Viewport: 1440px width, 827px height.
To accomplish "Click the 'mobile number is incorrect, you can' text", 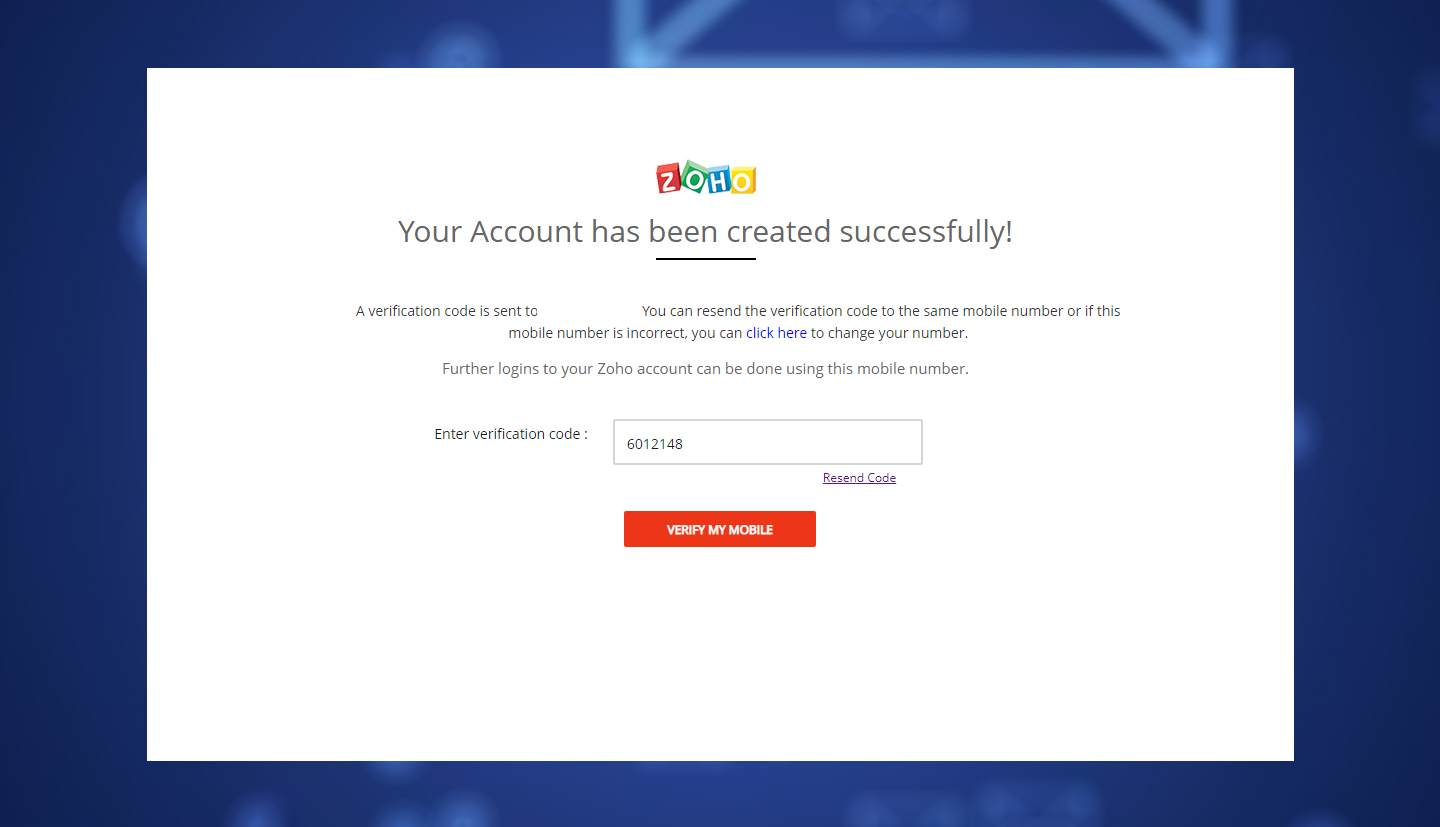I will [625, 333].
